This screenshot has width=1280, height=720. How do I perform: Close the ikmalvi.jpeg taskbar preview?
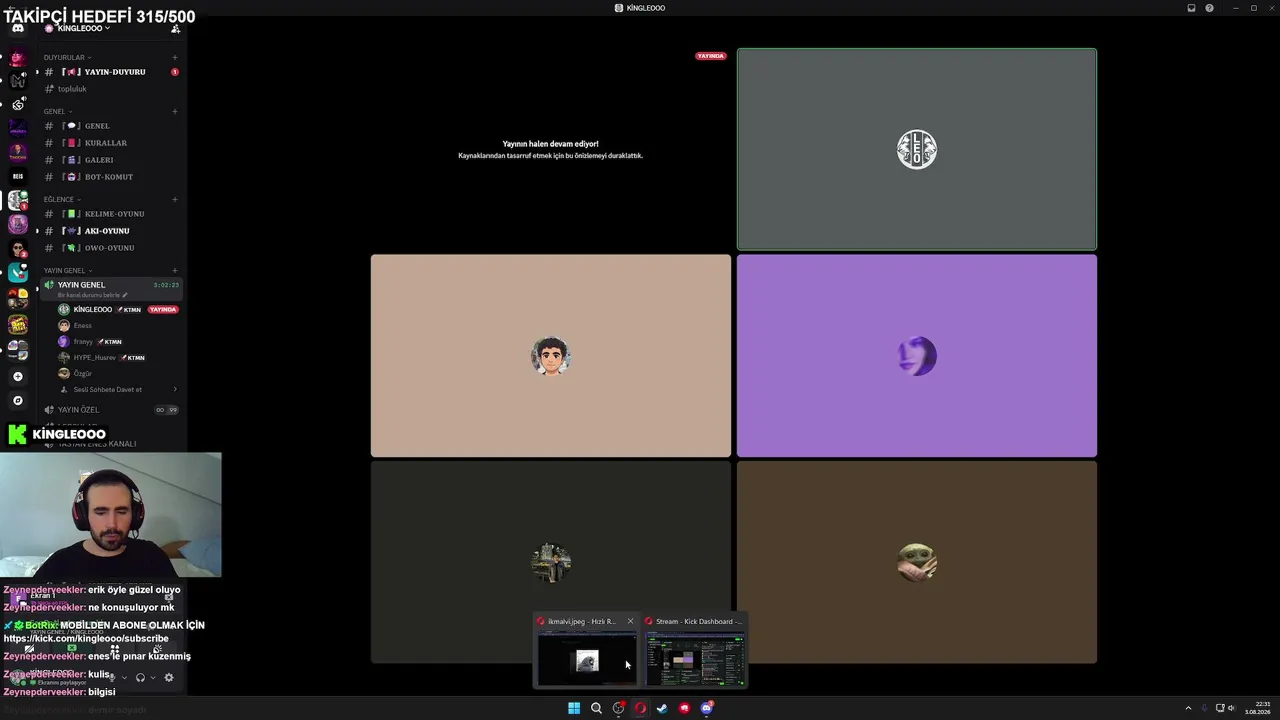coord(630,621)
